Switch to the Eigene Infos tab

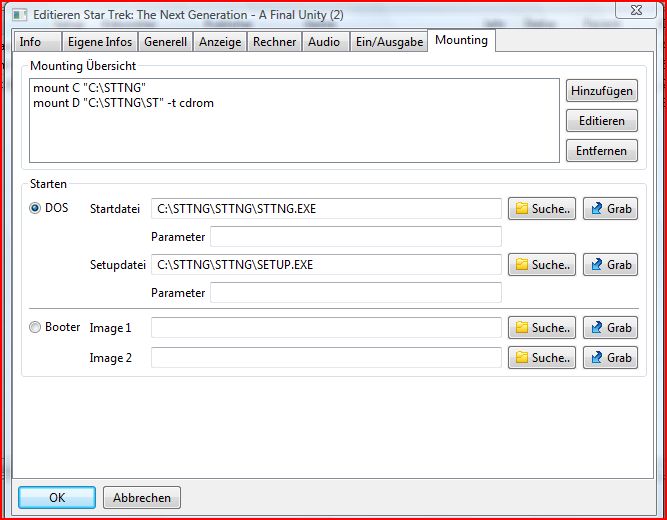click(99, 42)
